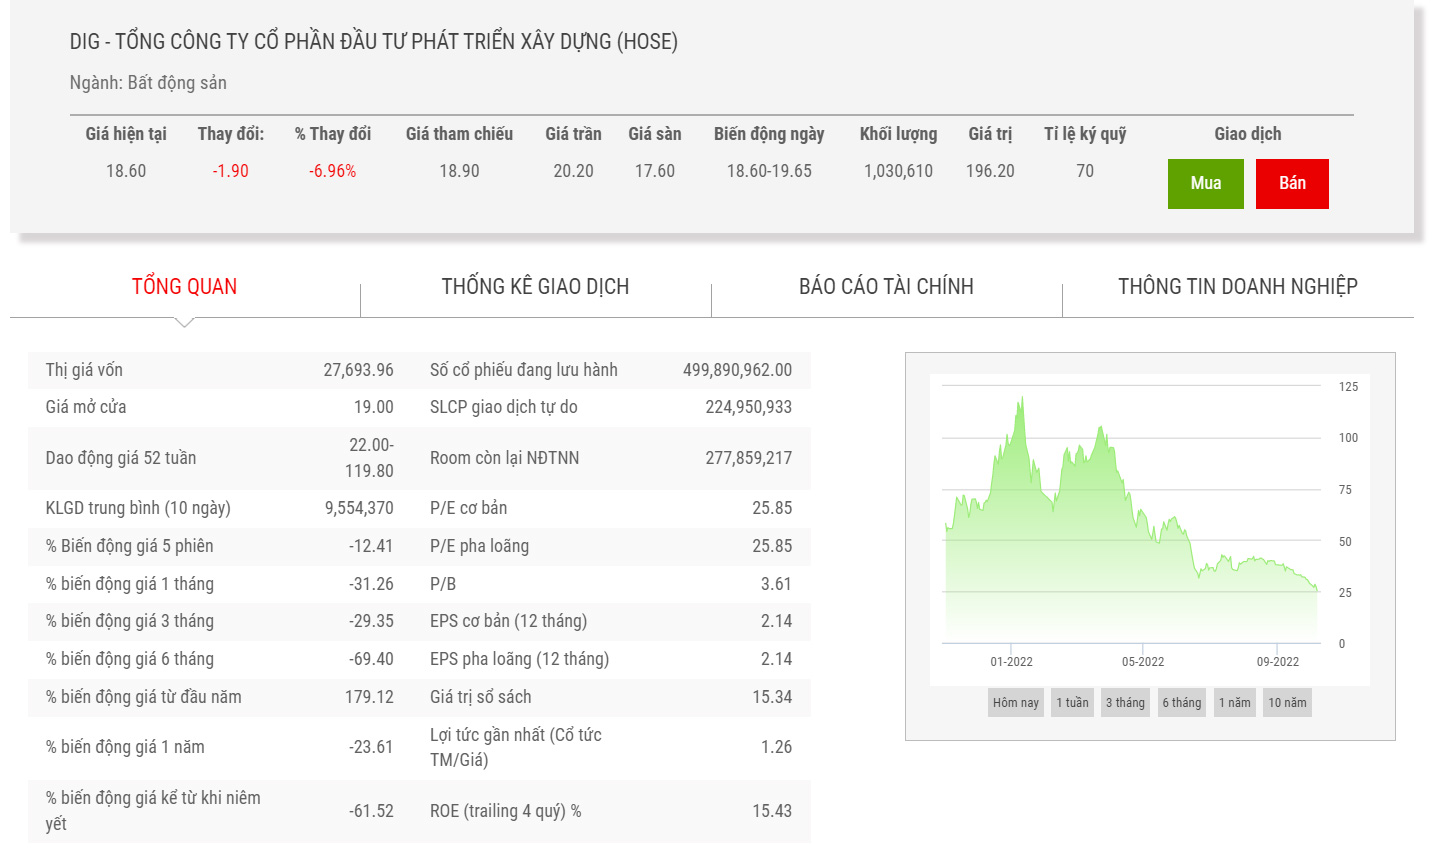Click the DIG company name heading
This screenshot has height=868, width=1441.
(373, 42)
